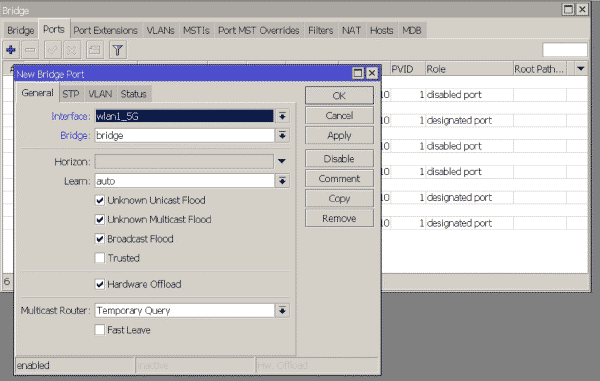This screenshot has height=381, width=600.
Task: Maximize the New Bridge Port dialog
Action: [358, 73]
